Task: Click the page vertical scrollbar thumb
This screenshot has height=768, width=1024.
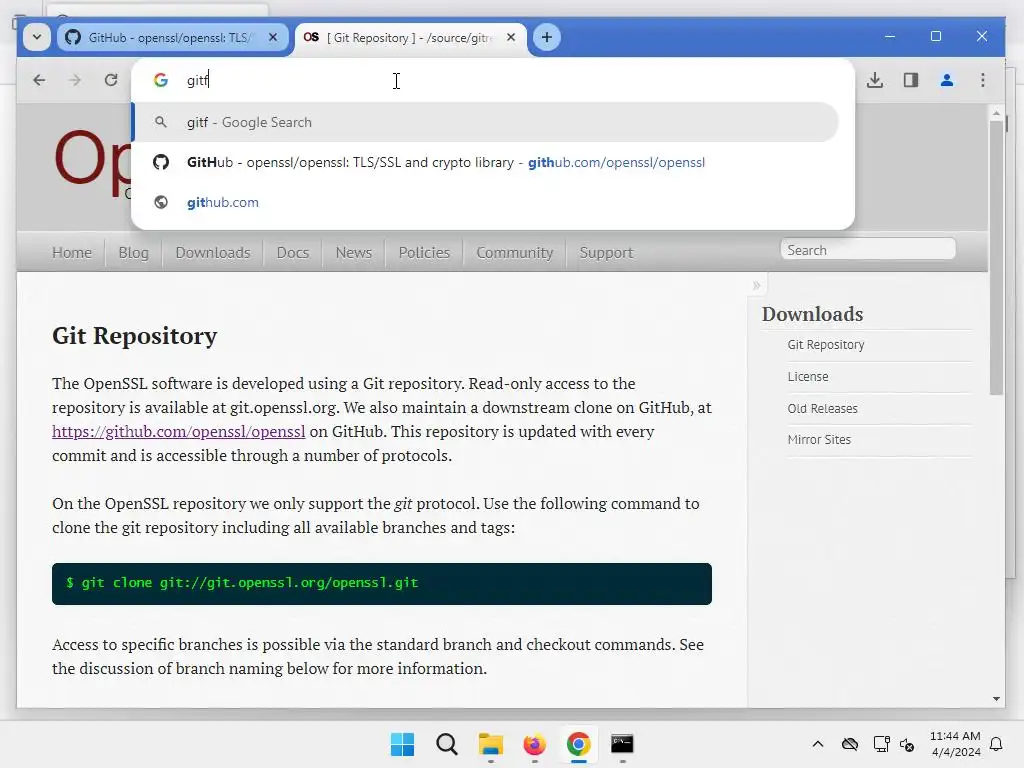Action: (x=996, y=258)
